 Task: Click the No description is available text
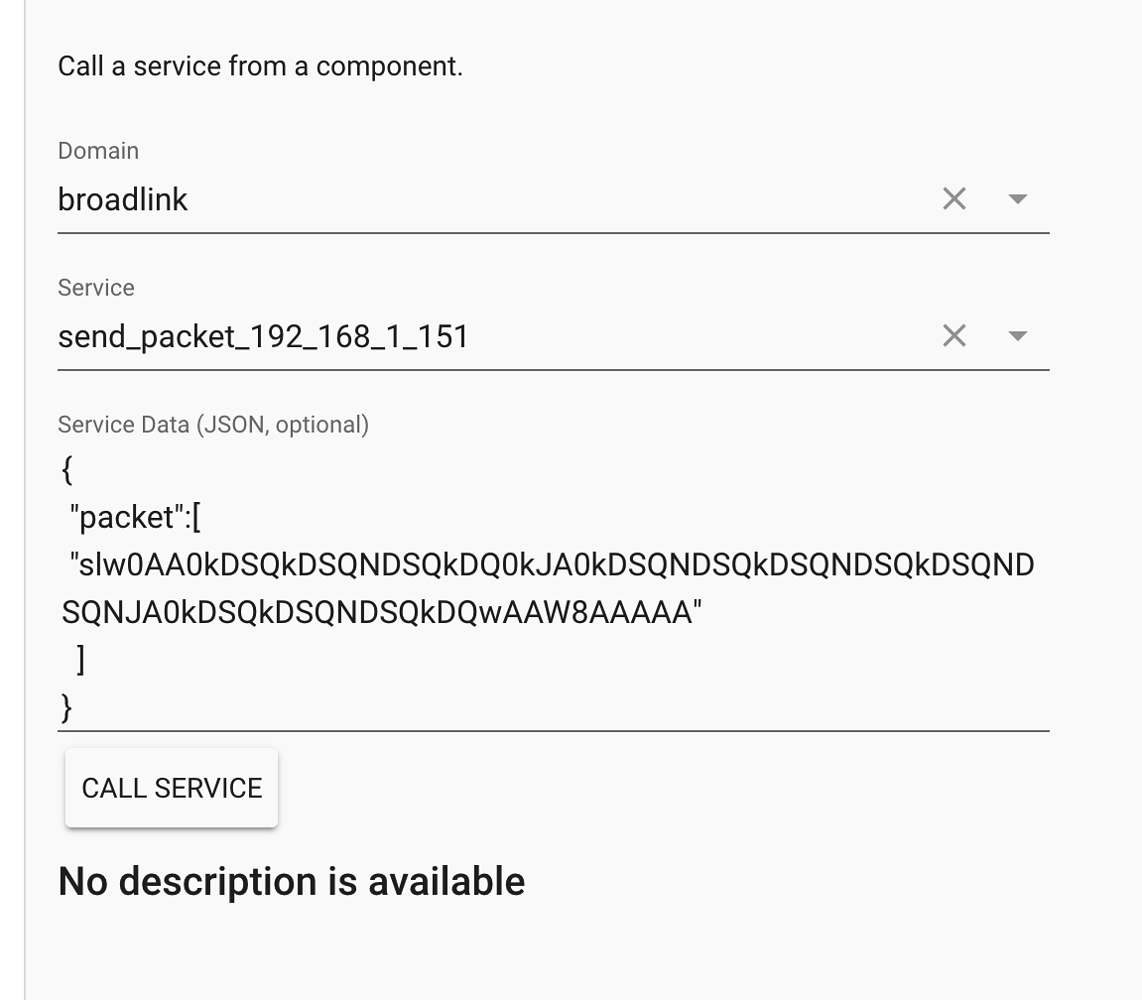coord(291,881)
